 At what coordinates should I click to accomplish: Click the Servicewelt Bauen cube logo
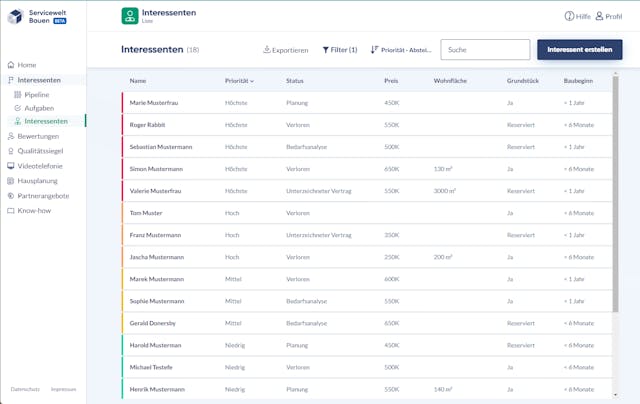(x=15, y=18)
